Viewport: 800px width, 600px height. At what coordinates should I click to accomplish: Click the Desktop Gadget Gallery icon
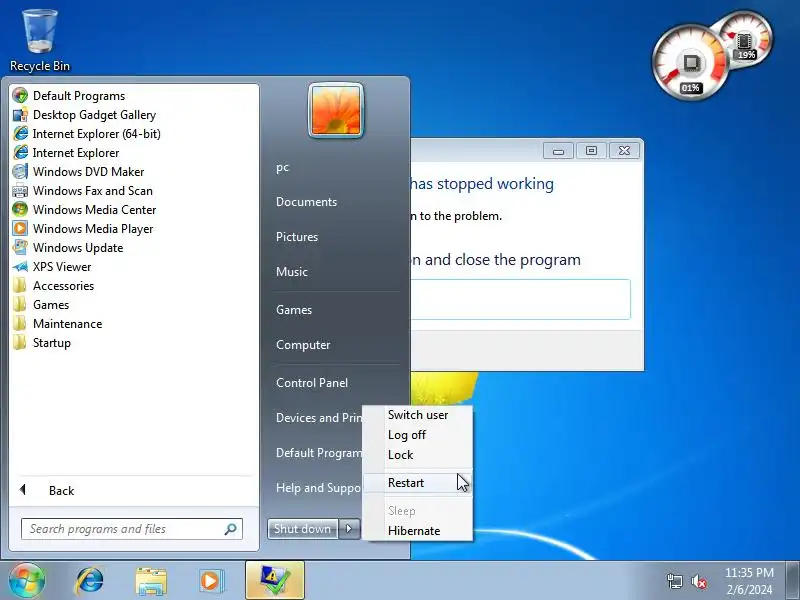click(20, 115)
